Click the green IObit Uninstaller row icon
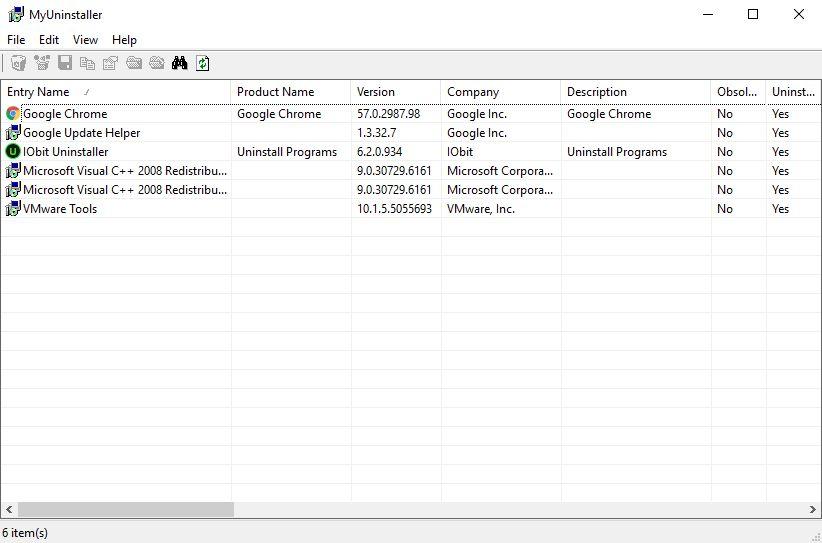 click(x=13, y=151)
